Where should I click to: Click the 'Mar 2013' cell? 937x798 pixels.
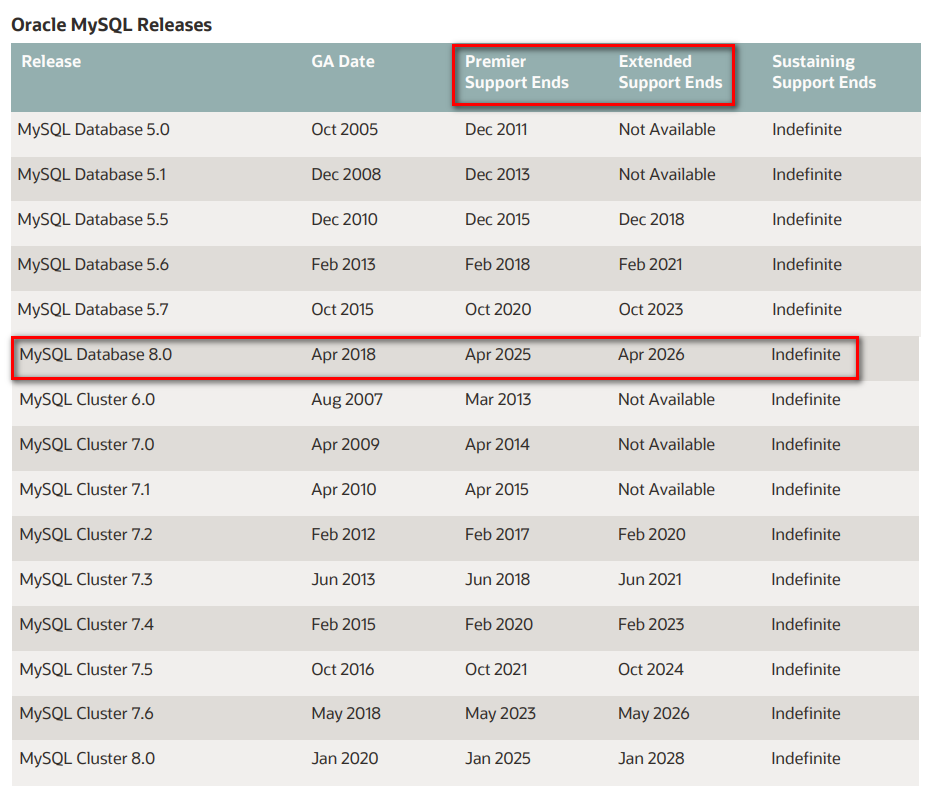click(x=498, y=399)
